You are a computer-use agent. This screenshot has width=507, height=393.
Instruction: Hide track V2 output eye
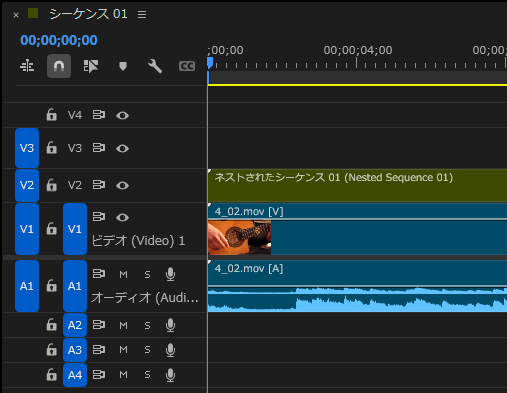coord(122,185)
